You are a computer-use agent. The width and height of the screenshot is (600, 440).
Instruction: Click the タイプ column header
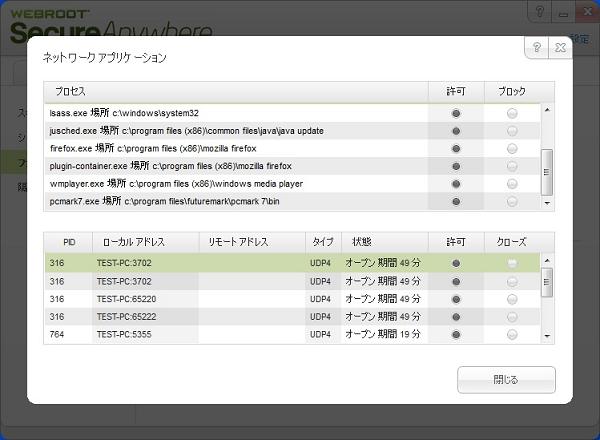pyautogui.click(x=323, y=242)
